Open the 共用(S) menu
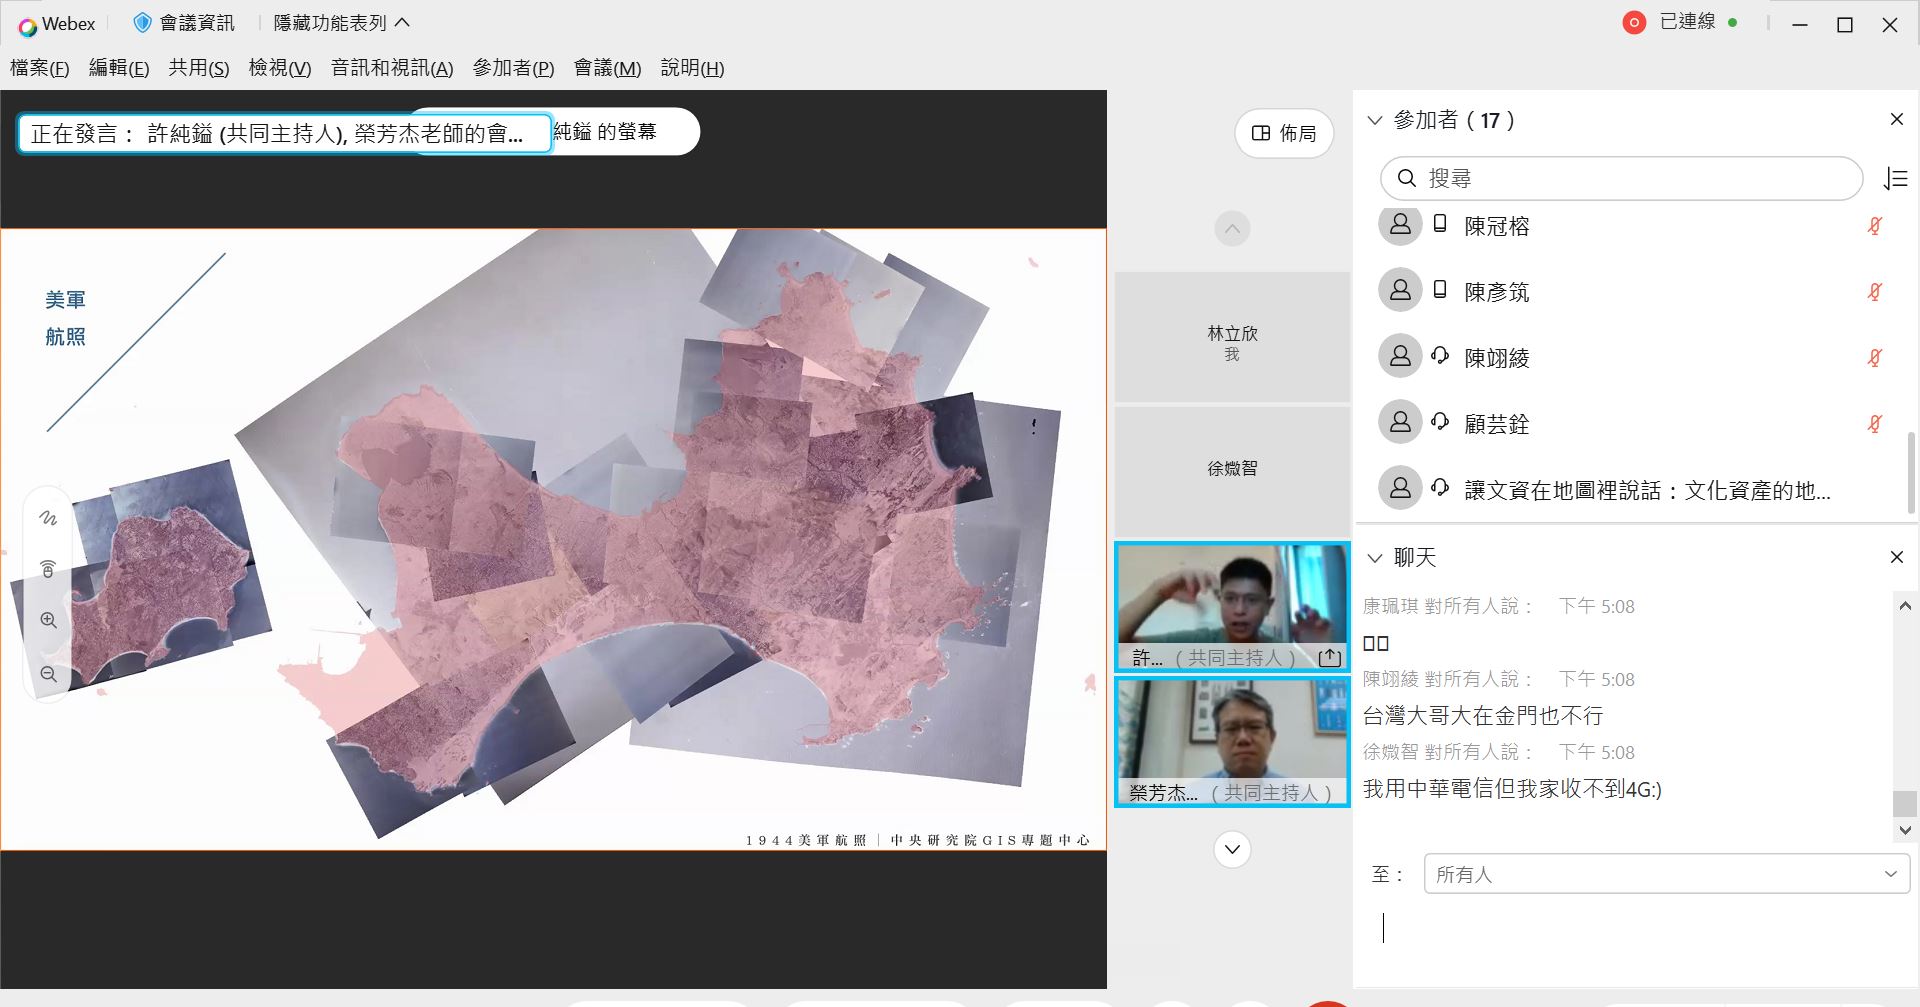The height and width of the screenshot is (1007, 1920). pyautogui.click(x=198, y=68)
